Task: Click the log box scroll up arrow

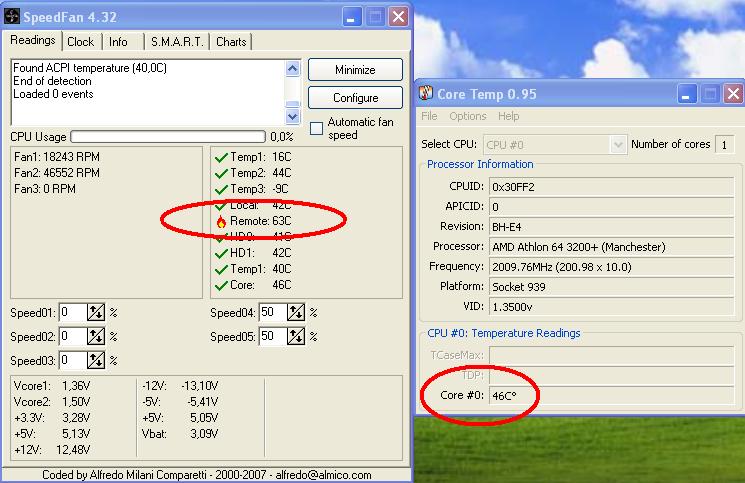Action: 293,69
